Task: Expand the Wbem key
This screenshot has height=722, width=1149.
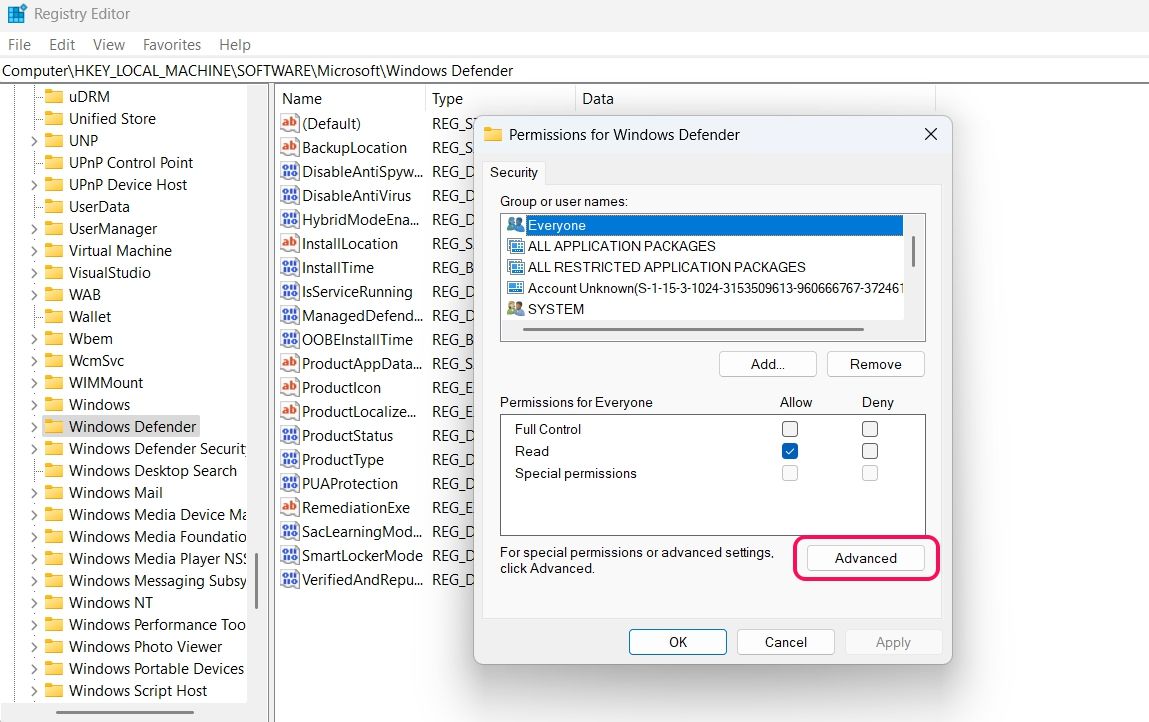Action: (x=34, y=339)
